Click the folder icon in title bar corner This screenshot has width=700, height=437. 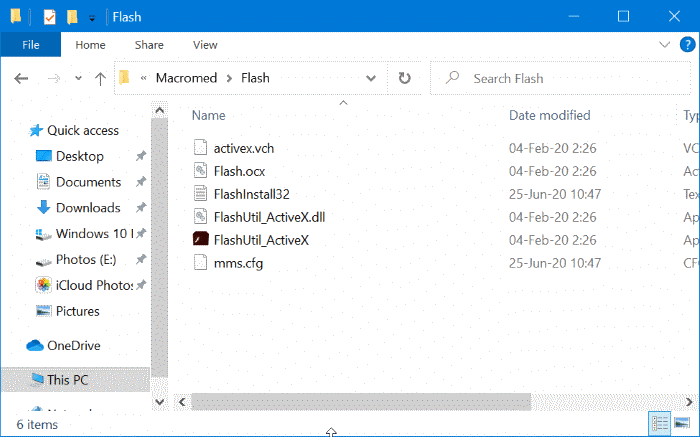coord(16,17)
